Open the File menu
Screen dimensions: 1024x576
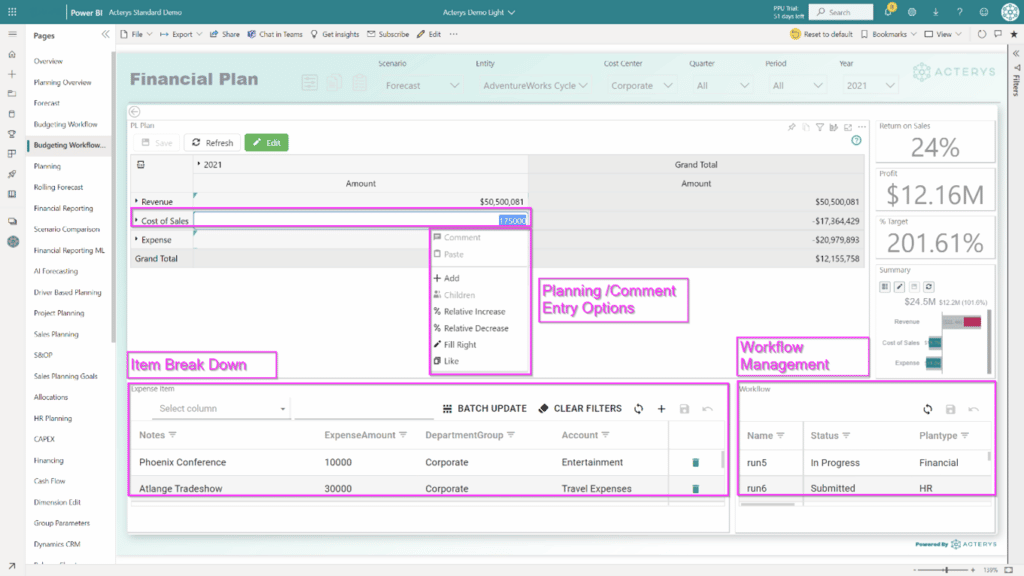(137, 33)
